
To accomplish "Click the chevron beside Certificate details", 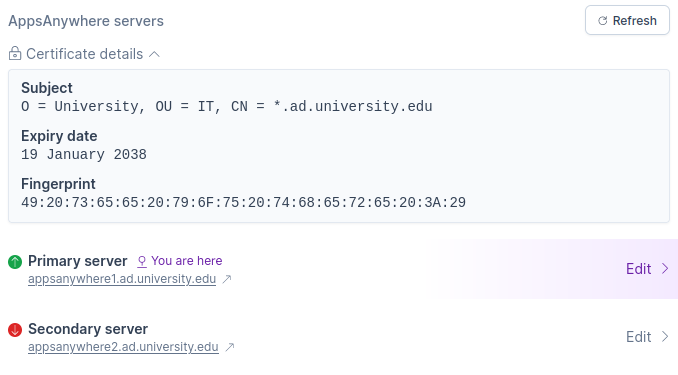I will pos(154,54).
